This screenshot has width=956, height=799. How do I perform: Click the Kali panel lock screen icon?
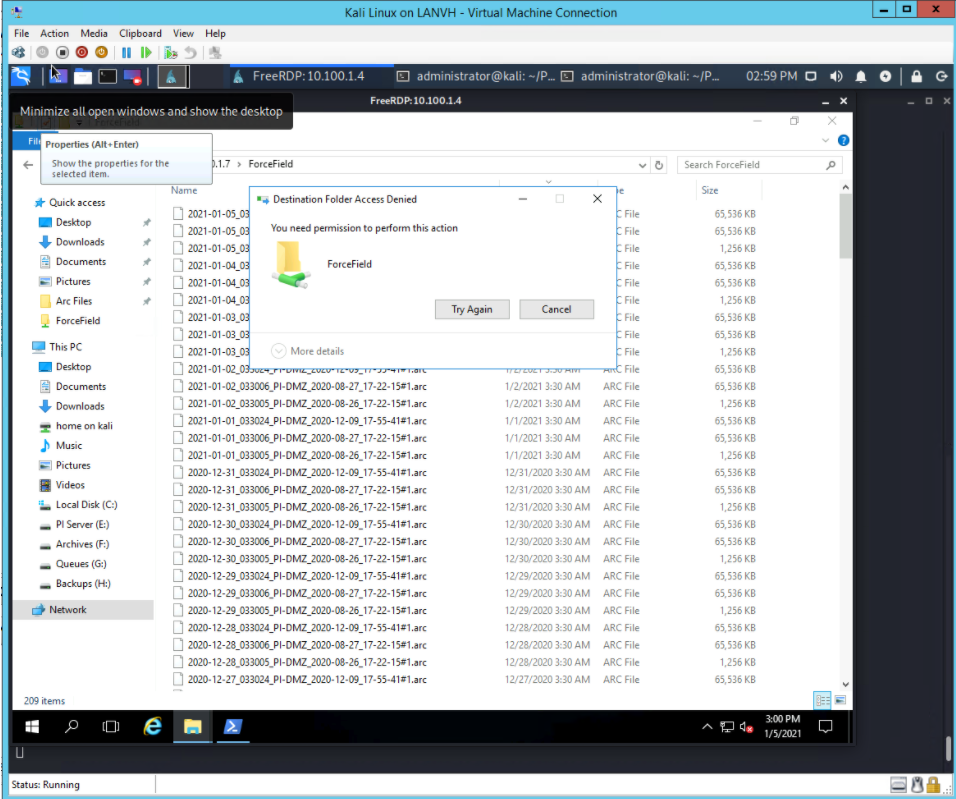(916, 76)
